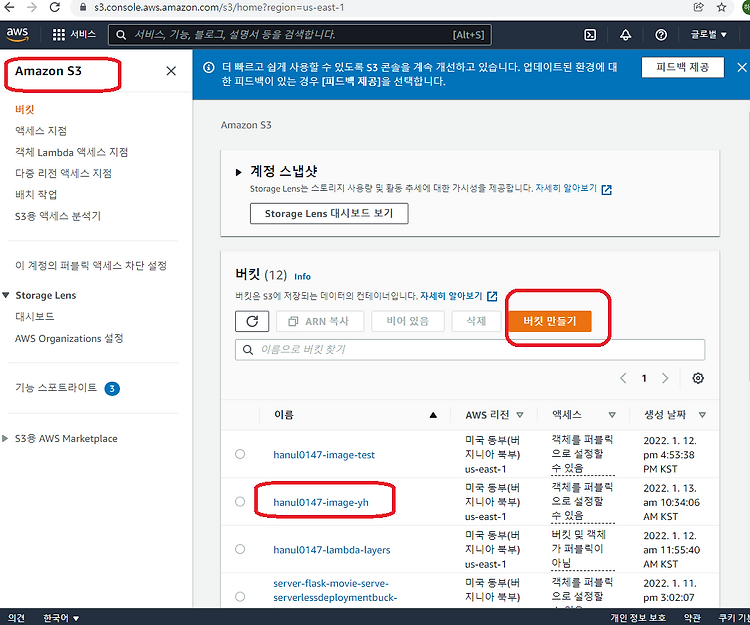750x625 pixels.
Task: Go to the previous page arrow
Action: pyautogui.click(x=623, y=378)
